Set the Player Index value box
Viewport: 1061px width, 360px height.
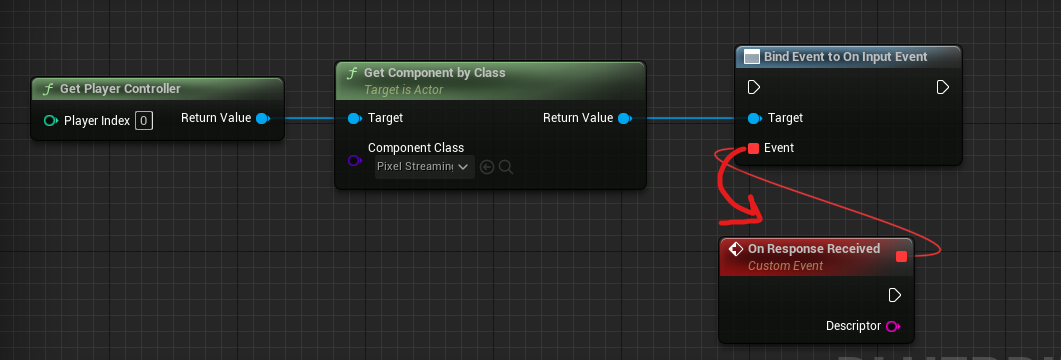coord(143,121)
